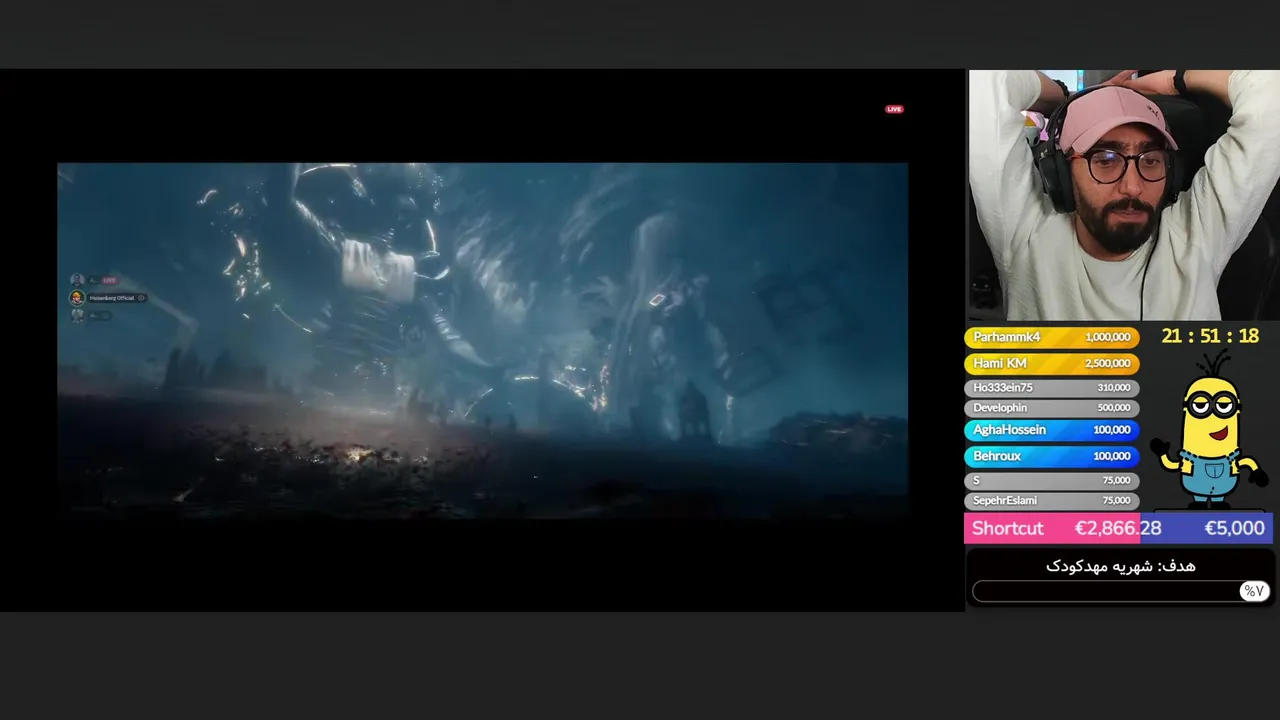Click the goal progress bar

1120,591
